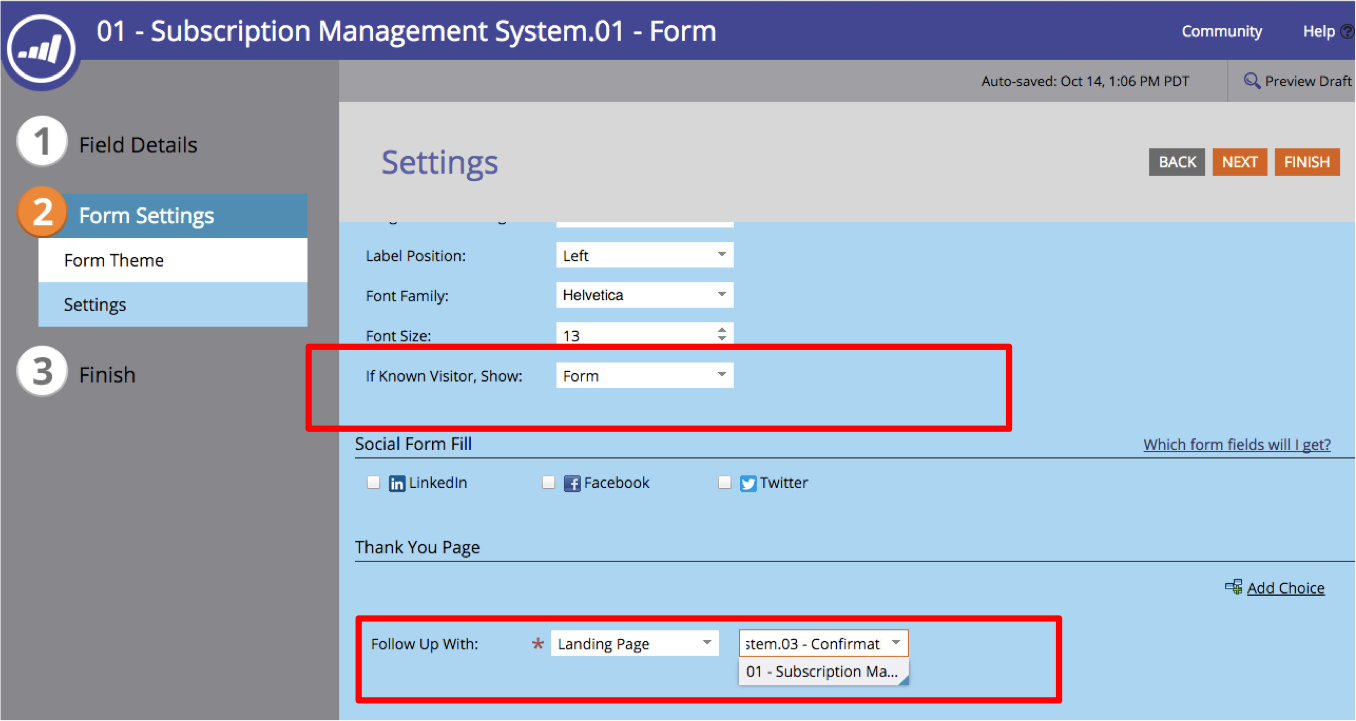This screenshot has height=721, width=1356.
Task: Increase Font Size with stepper arrow
Action: click(722, 329)
